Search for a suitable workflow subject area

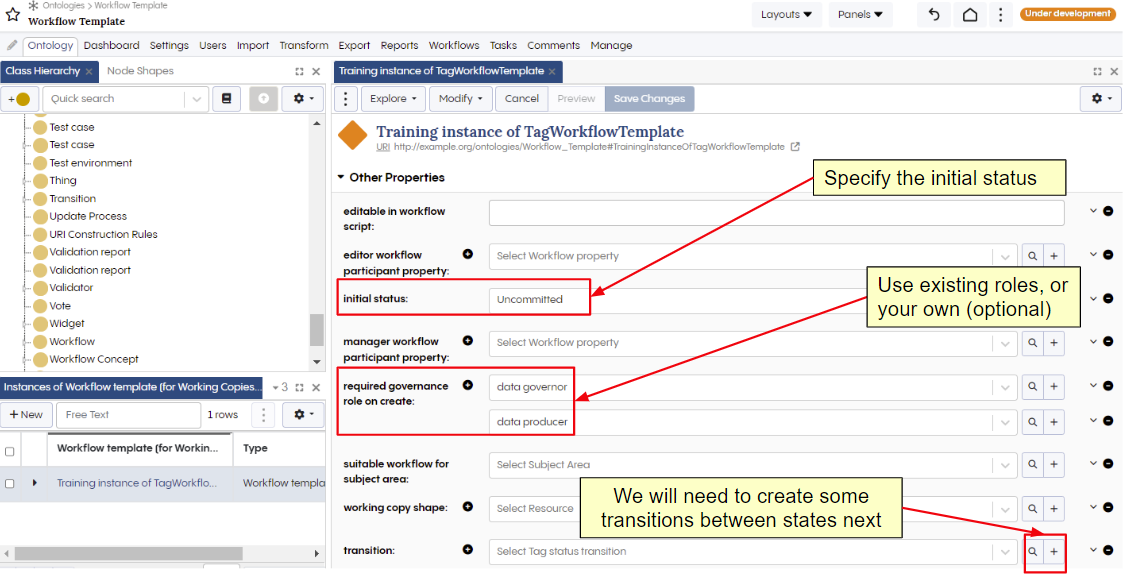point(1032,466)
